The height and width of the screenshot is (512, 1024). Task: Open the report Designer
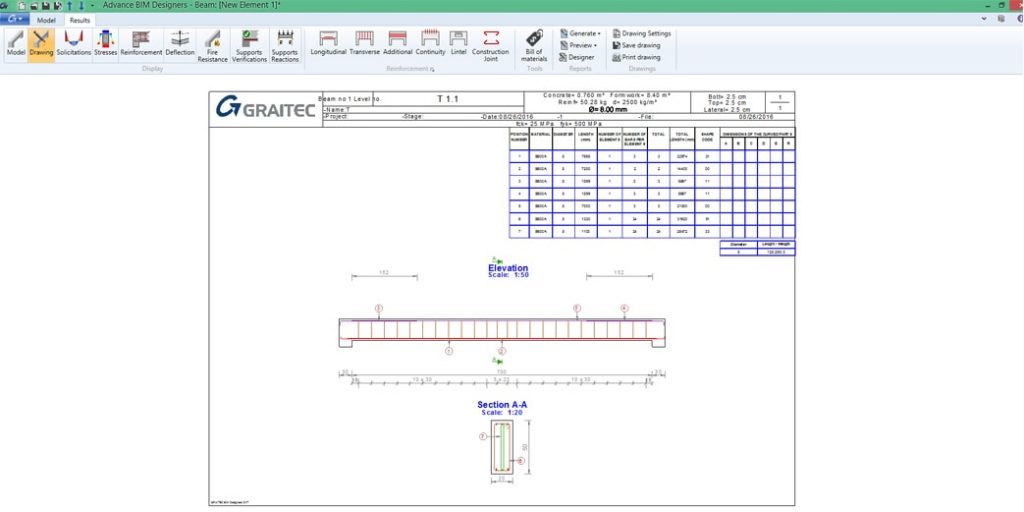[x=577, y=57]
